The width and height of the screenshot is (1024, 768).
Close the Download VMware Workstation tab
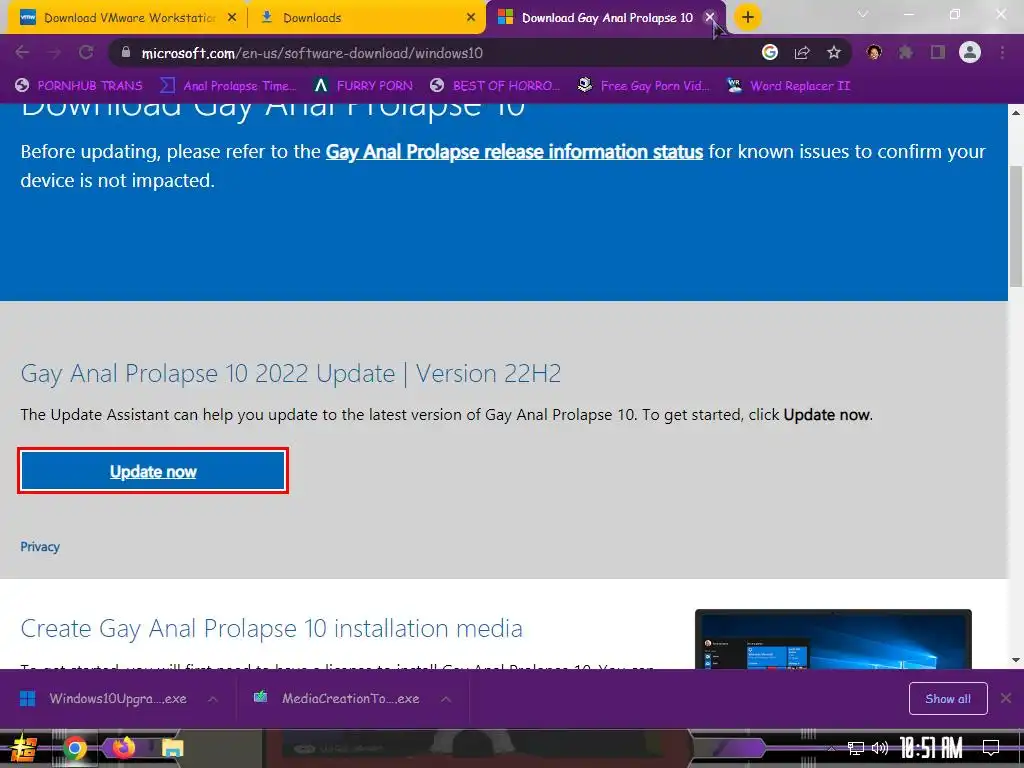tap(232, 18)
